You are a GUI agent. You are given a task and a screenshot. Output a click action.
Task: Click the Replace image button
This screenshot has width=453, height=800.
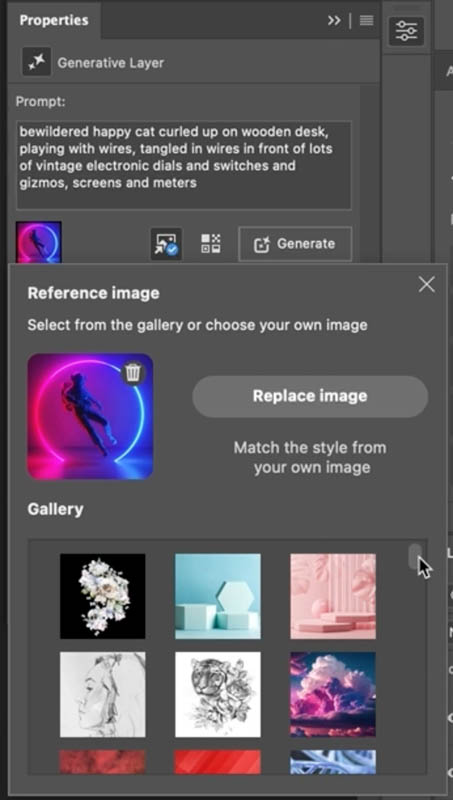coord(310,396)
